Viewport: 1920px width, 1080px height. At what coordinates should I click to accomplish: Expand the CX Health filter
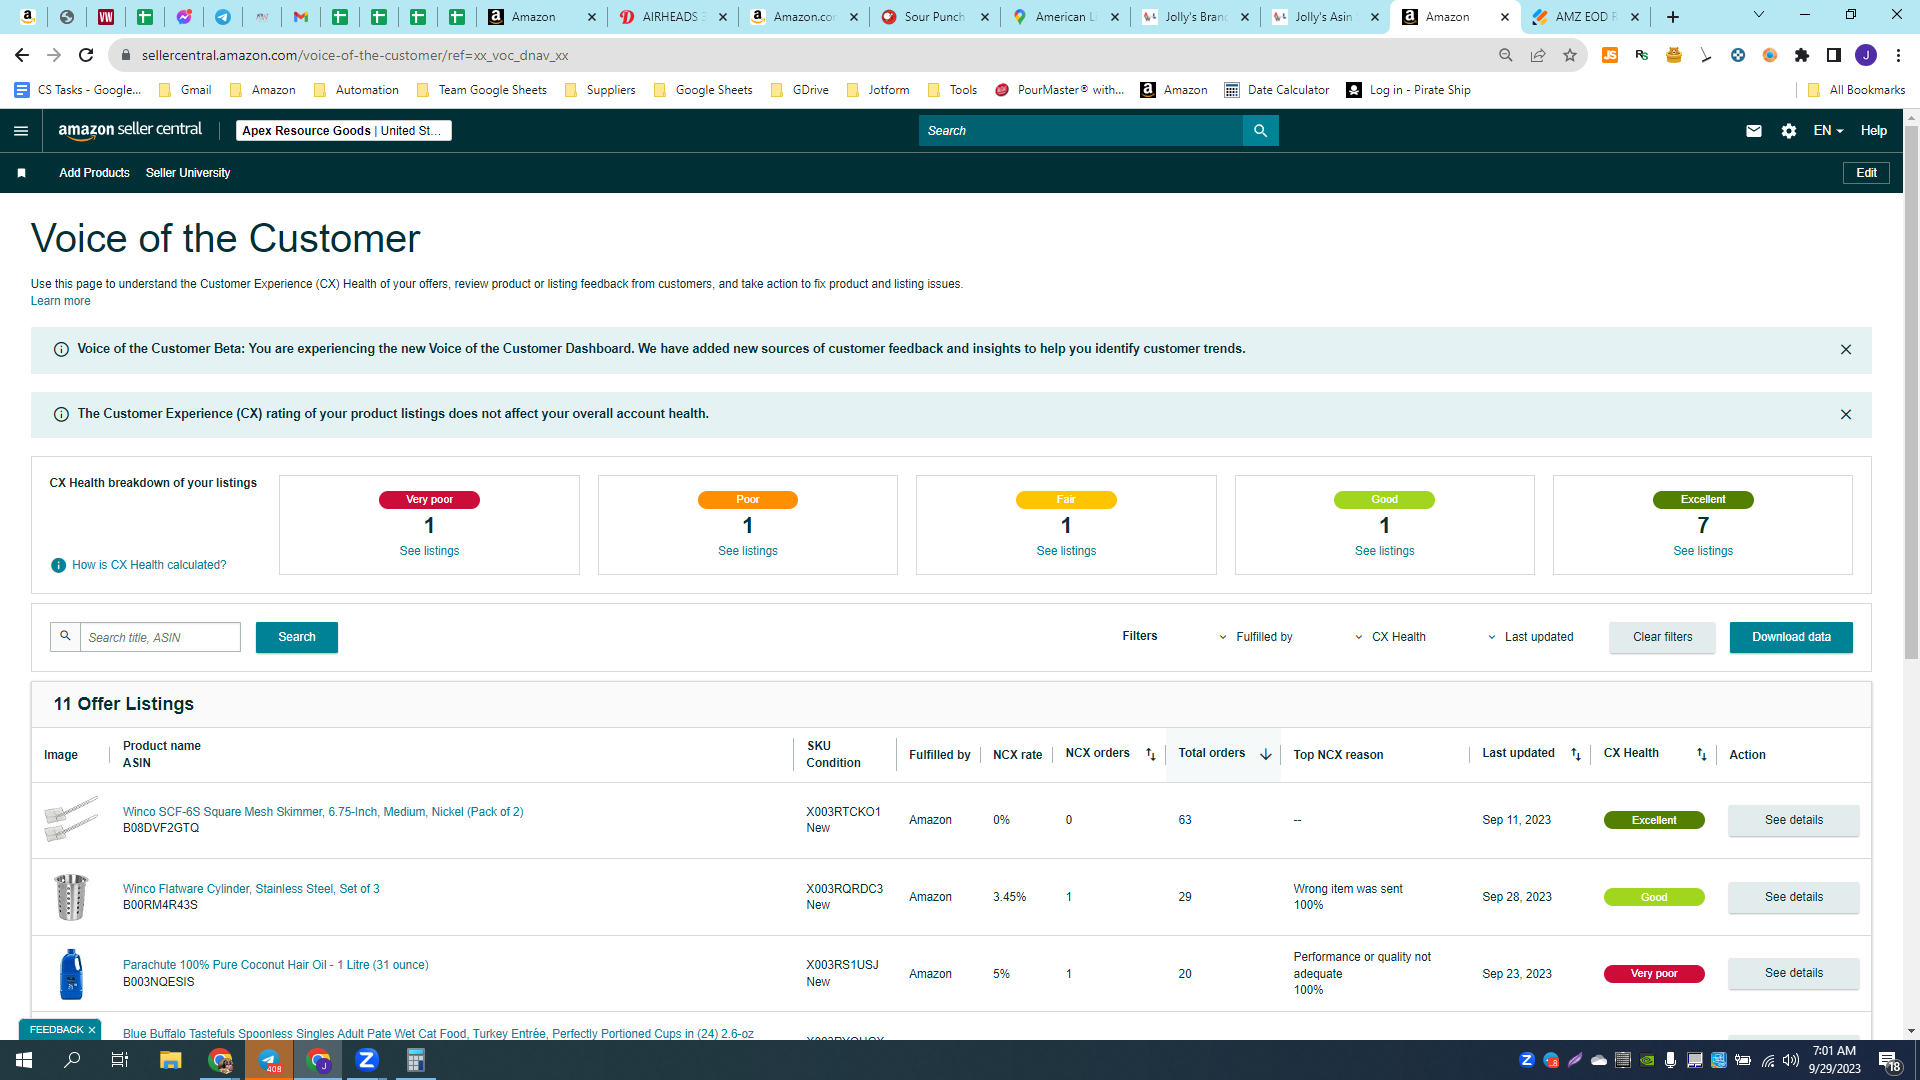click(x=1391, y=637)
